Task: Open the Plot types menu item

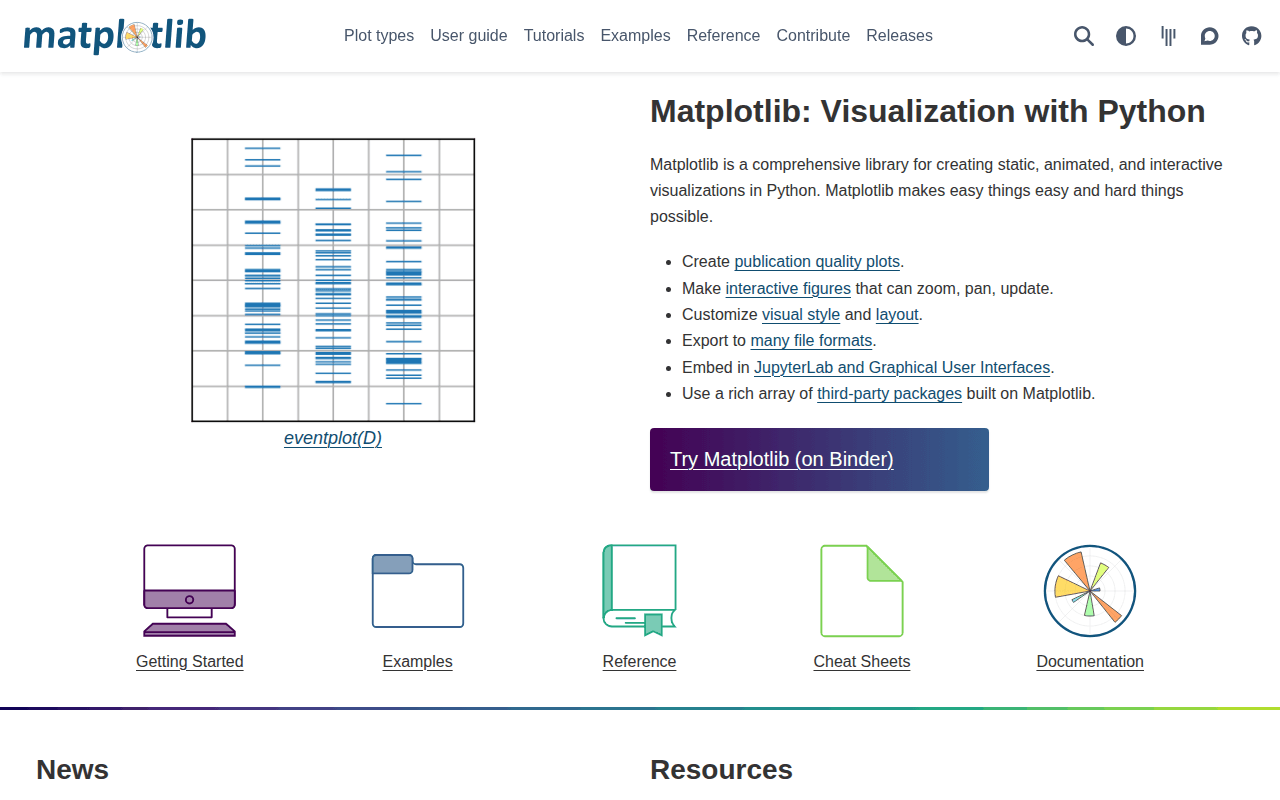Action: coord(379,35)
